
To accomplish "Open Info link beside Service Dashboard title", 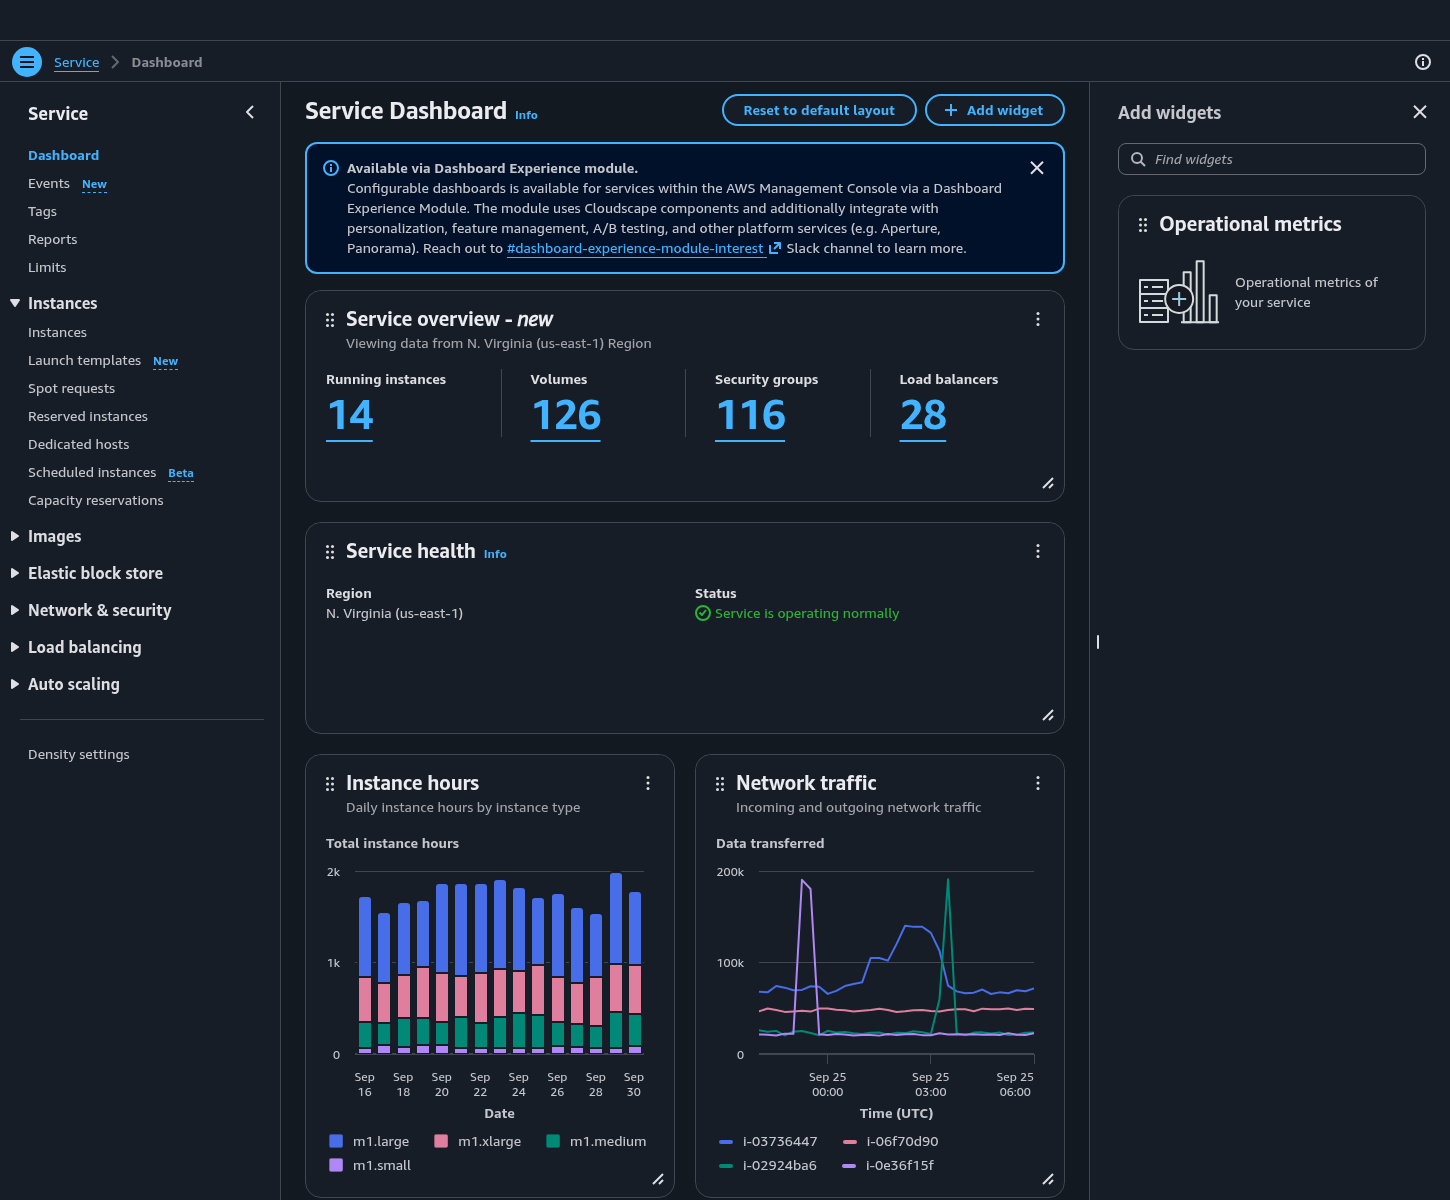I will pos(526,115).
